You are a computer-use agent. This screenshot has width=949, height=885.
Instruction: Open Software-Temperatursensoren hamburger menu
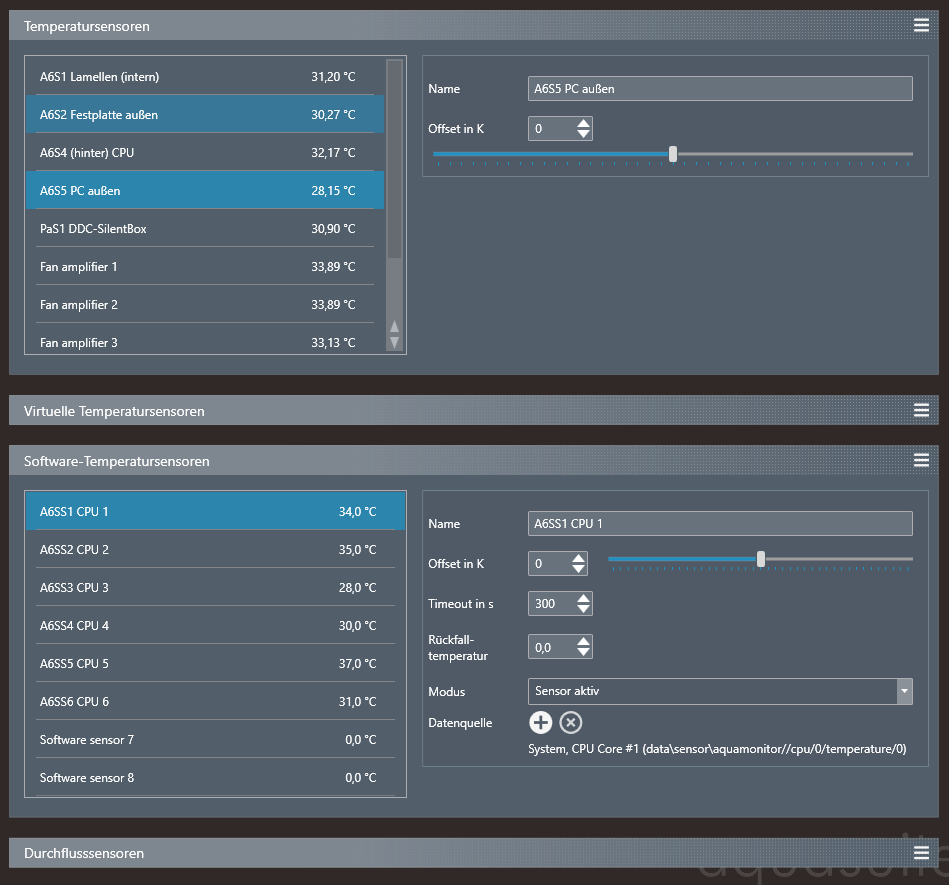tap(921, 460)
